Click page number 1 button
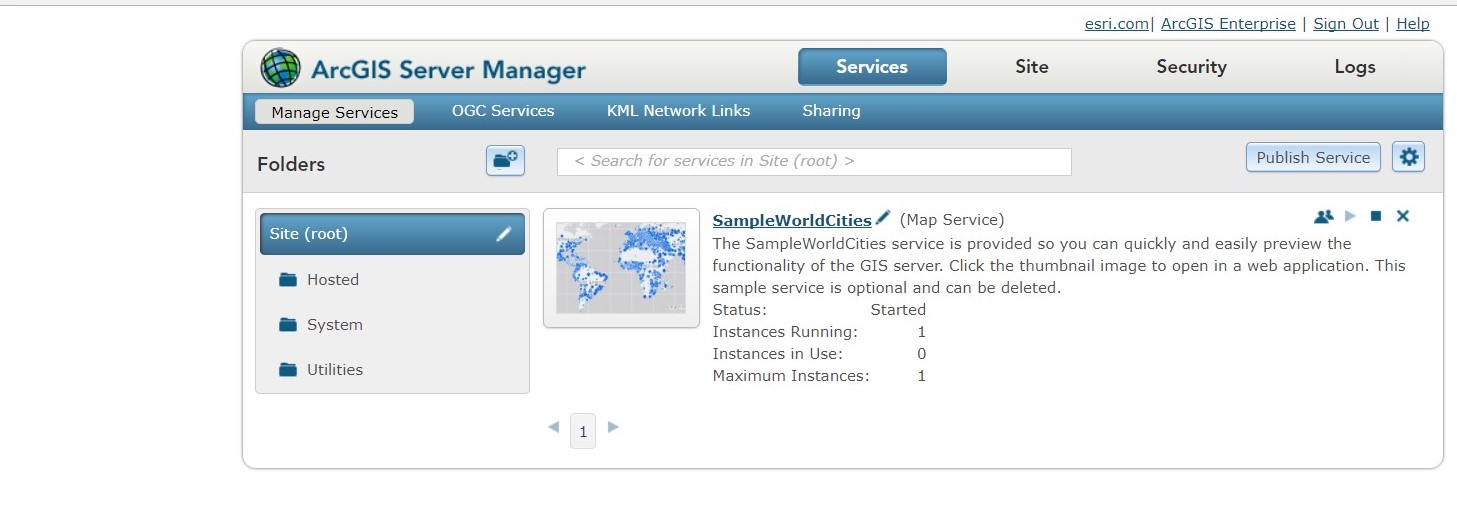The height and width of the screenshot is (531, 1457). coord(583,431)
